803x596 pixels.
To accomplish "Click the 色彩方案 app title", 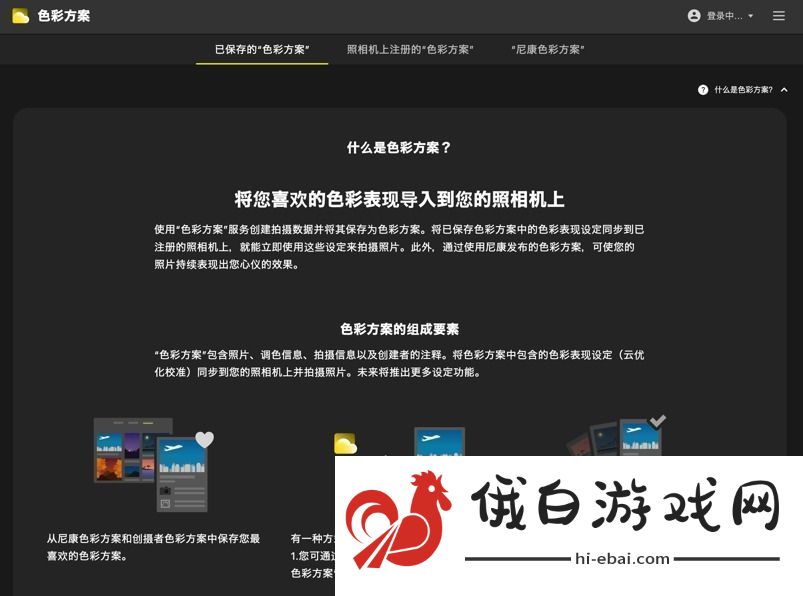I will (64, 16).
